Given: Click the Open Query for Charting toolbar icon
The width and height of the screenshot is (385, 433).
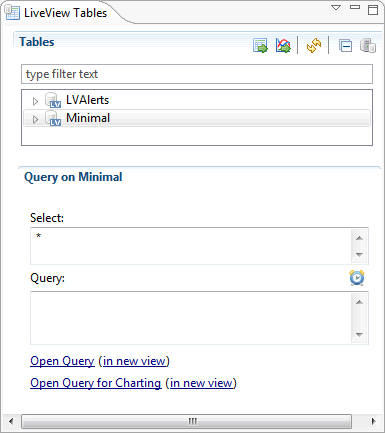Looking at the screenshot, I should (283, 45).
